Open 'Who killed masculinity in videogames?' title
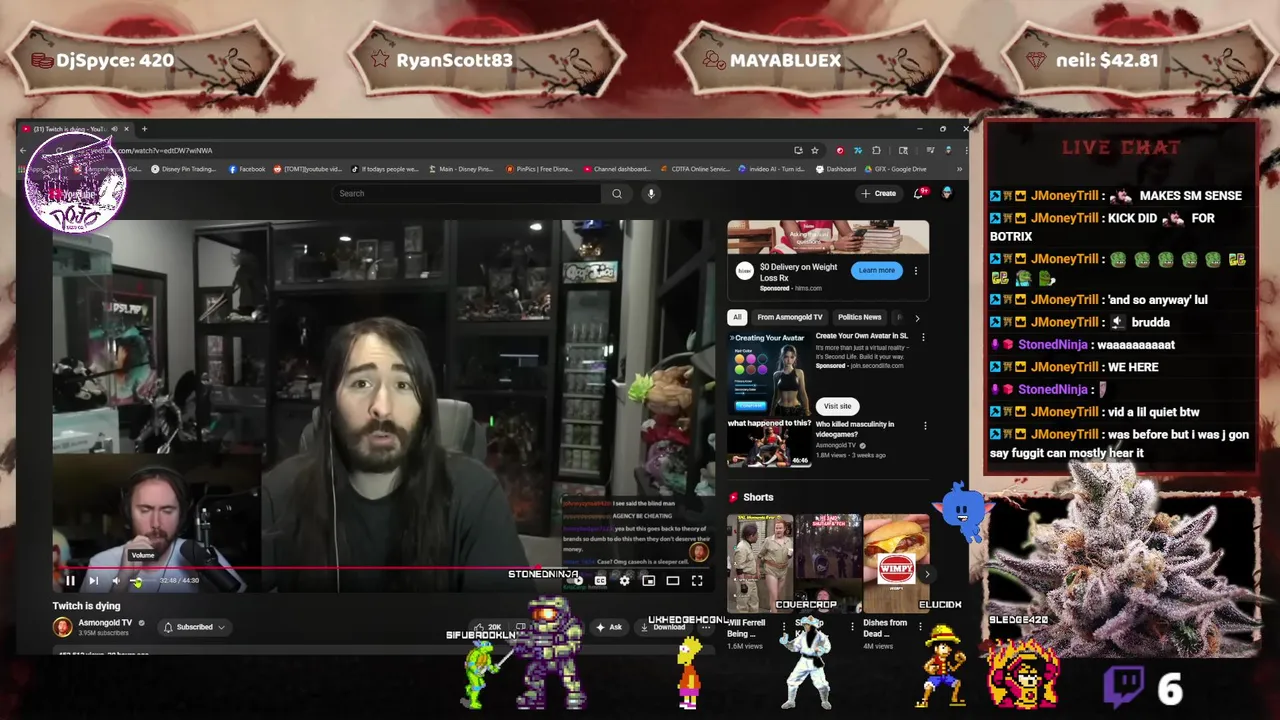This screenshot has height=720, width=1280. tap(855, 429)
